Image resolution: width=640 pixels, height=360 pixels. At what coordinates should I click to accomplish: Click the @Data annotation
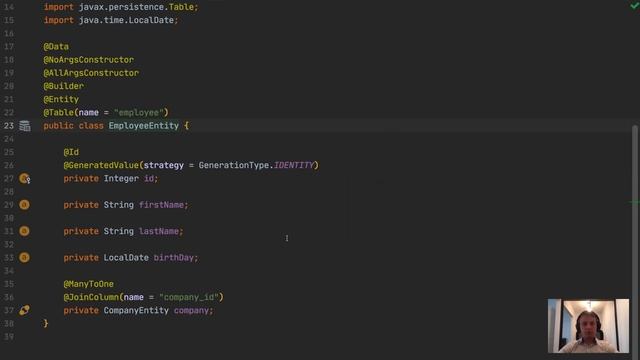tap(56, 47)
